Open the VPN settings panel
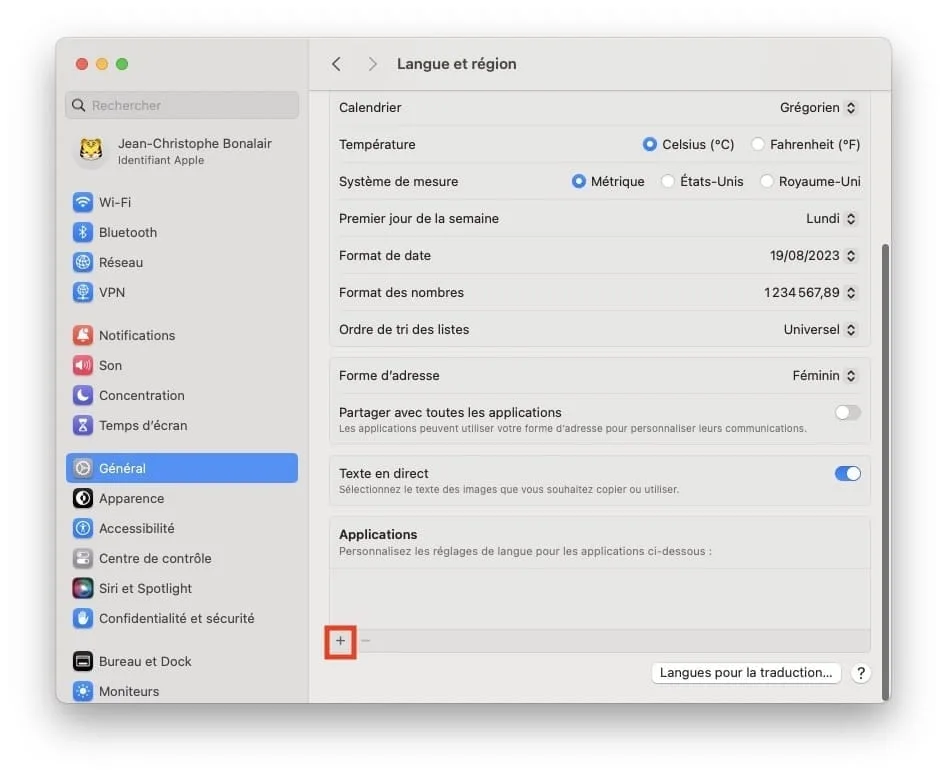Screen dimensions: 947x777 click(x=108, y=292)
